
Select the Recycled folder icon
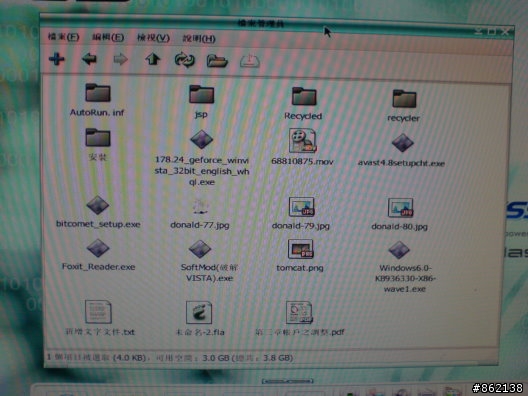click(304, 96)
